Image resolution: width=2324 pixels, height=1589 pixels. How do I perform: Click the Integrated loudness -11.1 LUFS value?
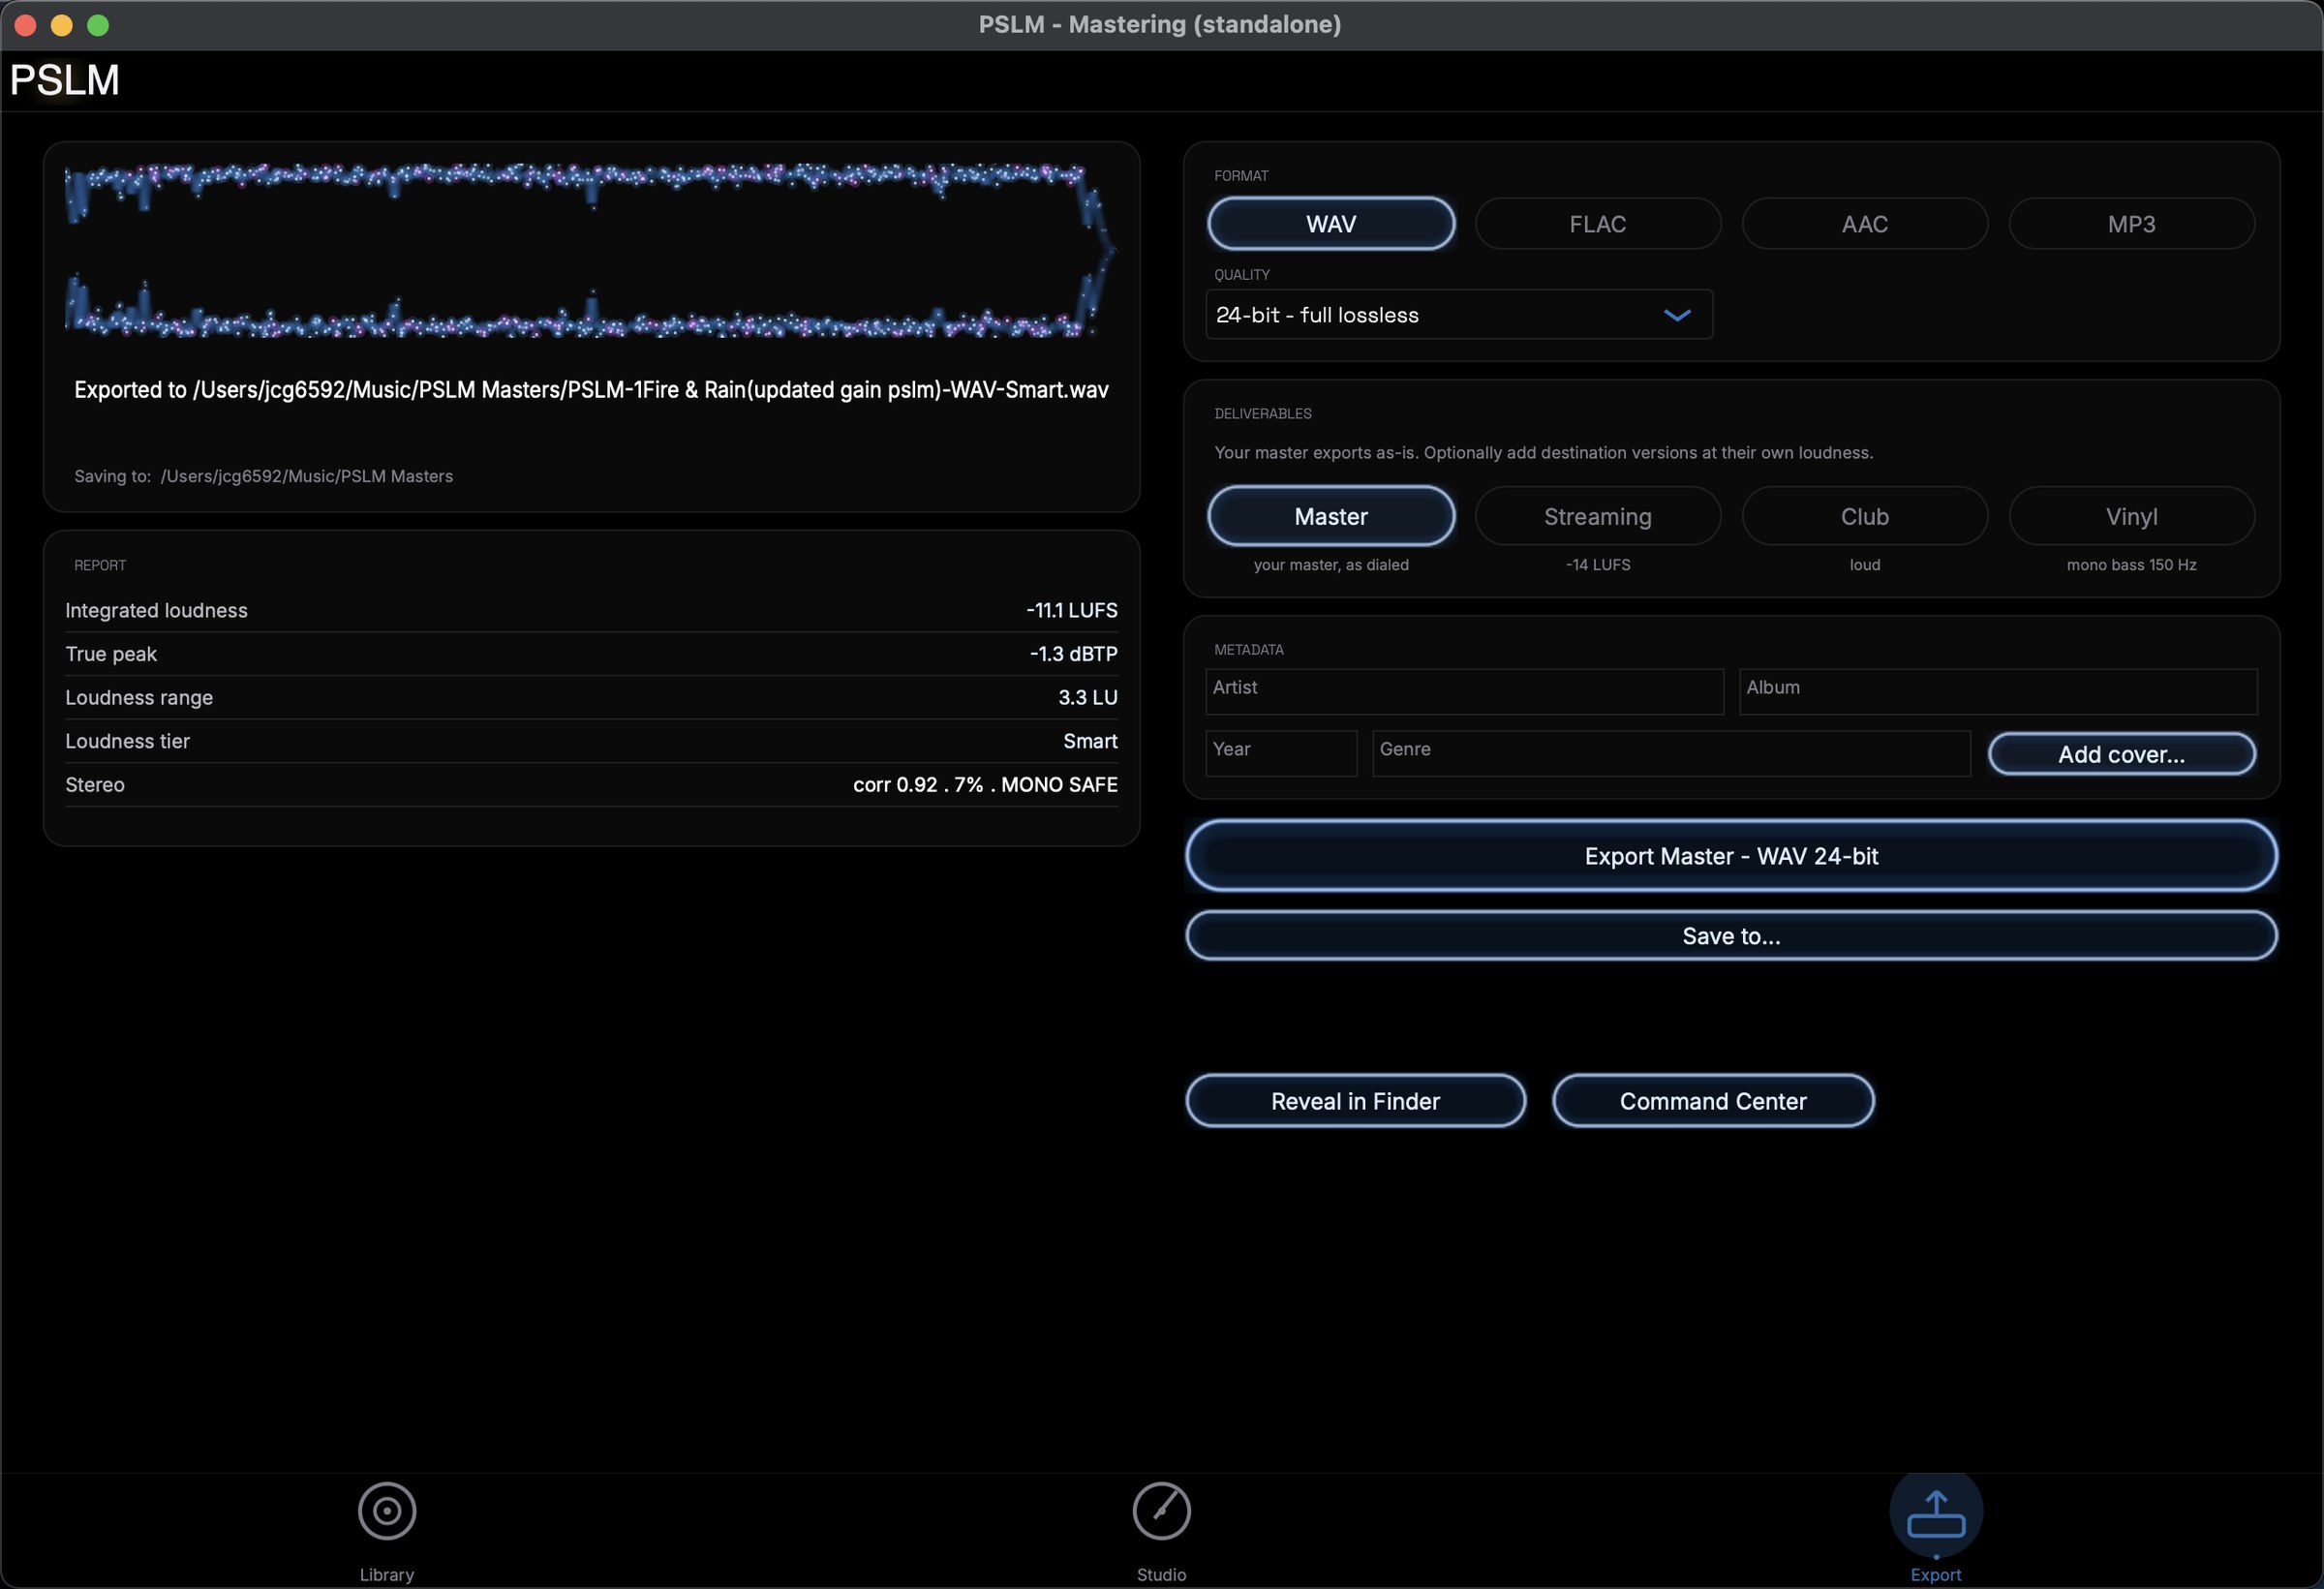[1071, 610]
